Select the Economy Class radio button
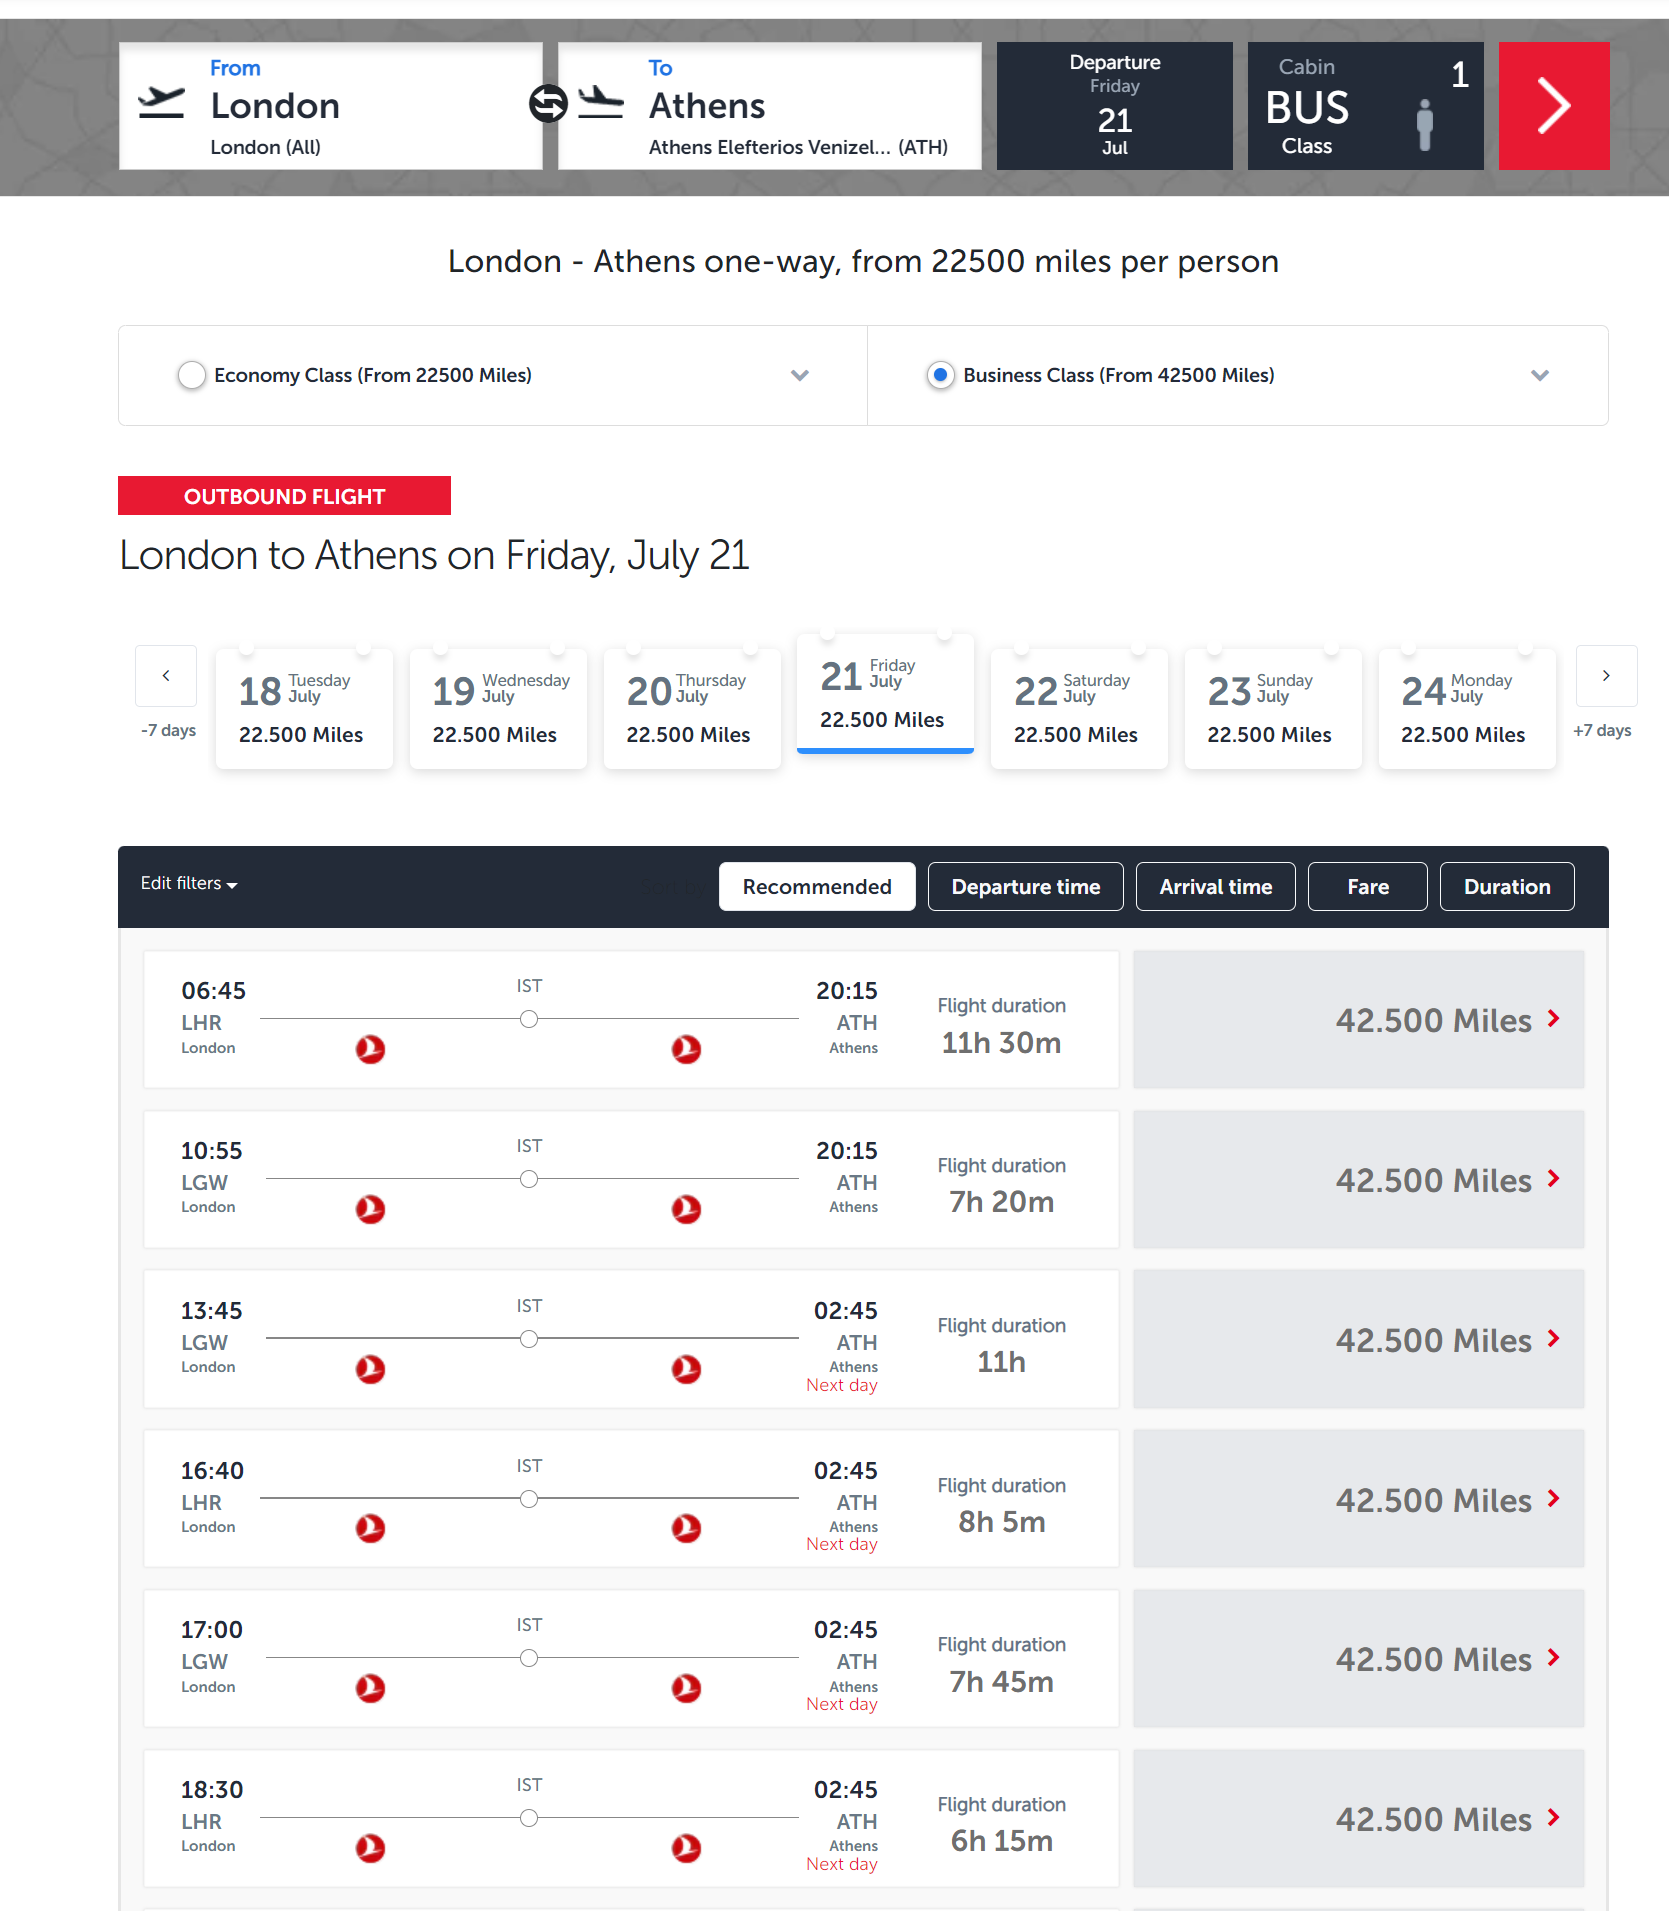The image size is (1669, 1911). pos(191,375)
